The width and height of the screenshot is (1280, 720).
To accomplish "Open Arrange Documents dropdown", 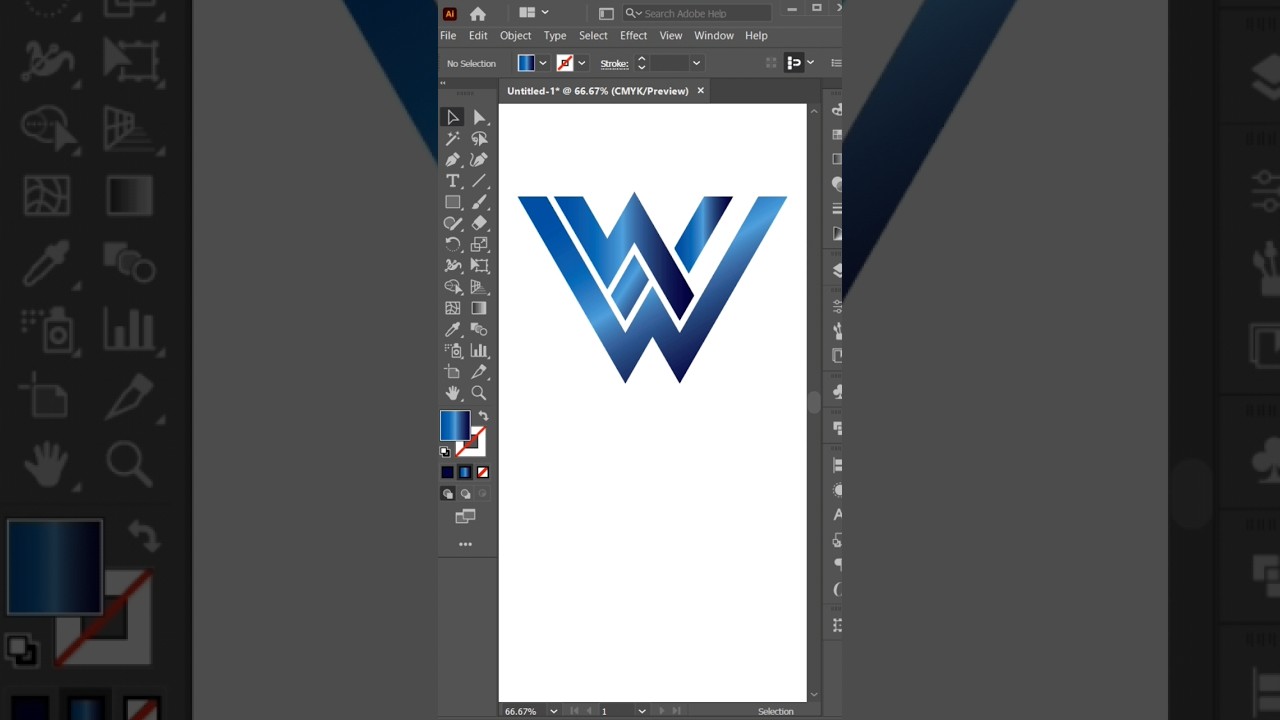I will coord(534,13).
